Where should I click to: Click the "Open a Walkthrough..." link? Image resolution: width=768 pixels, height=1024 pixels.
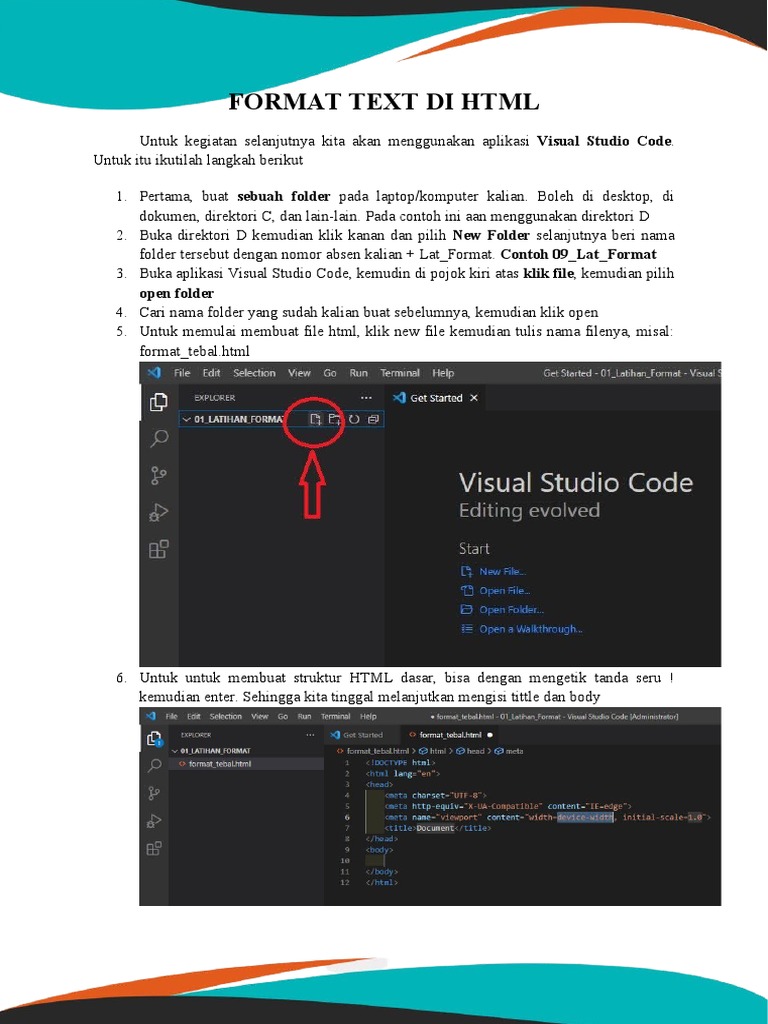[x=529, y=629]
